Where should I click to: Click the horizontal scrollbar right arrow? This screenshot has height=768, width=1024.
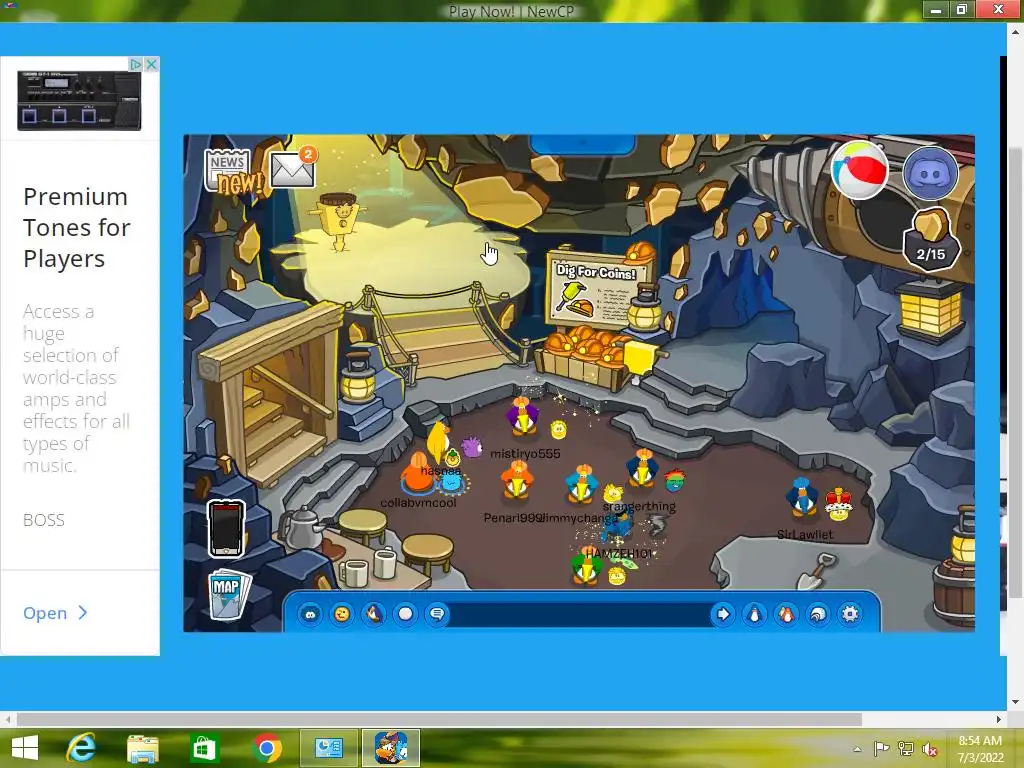coord(999,720)
